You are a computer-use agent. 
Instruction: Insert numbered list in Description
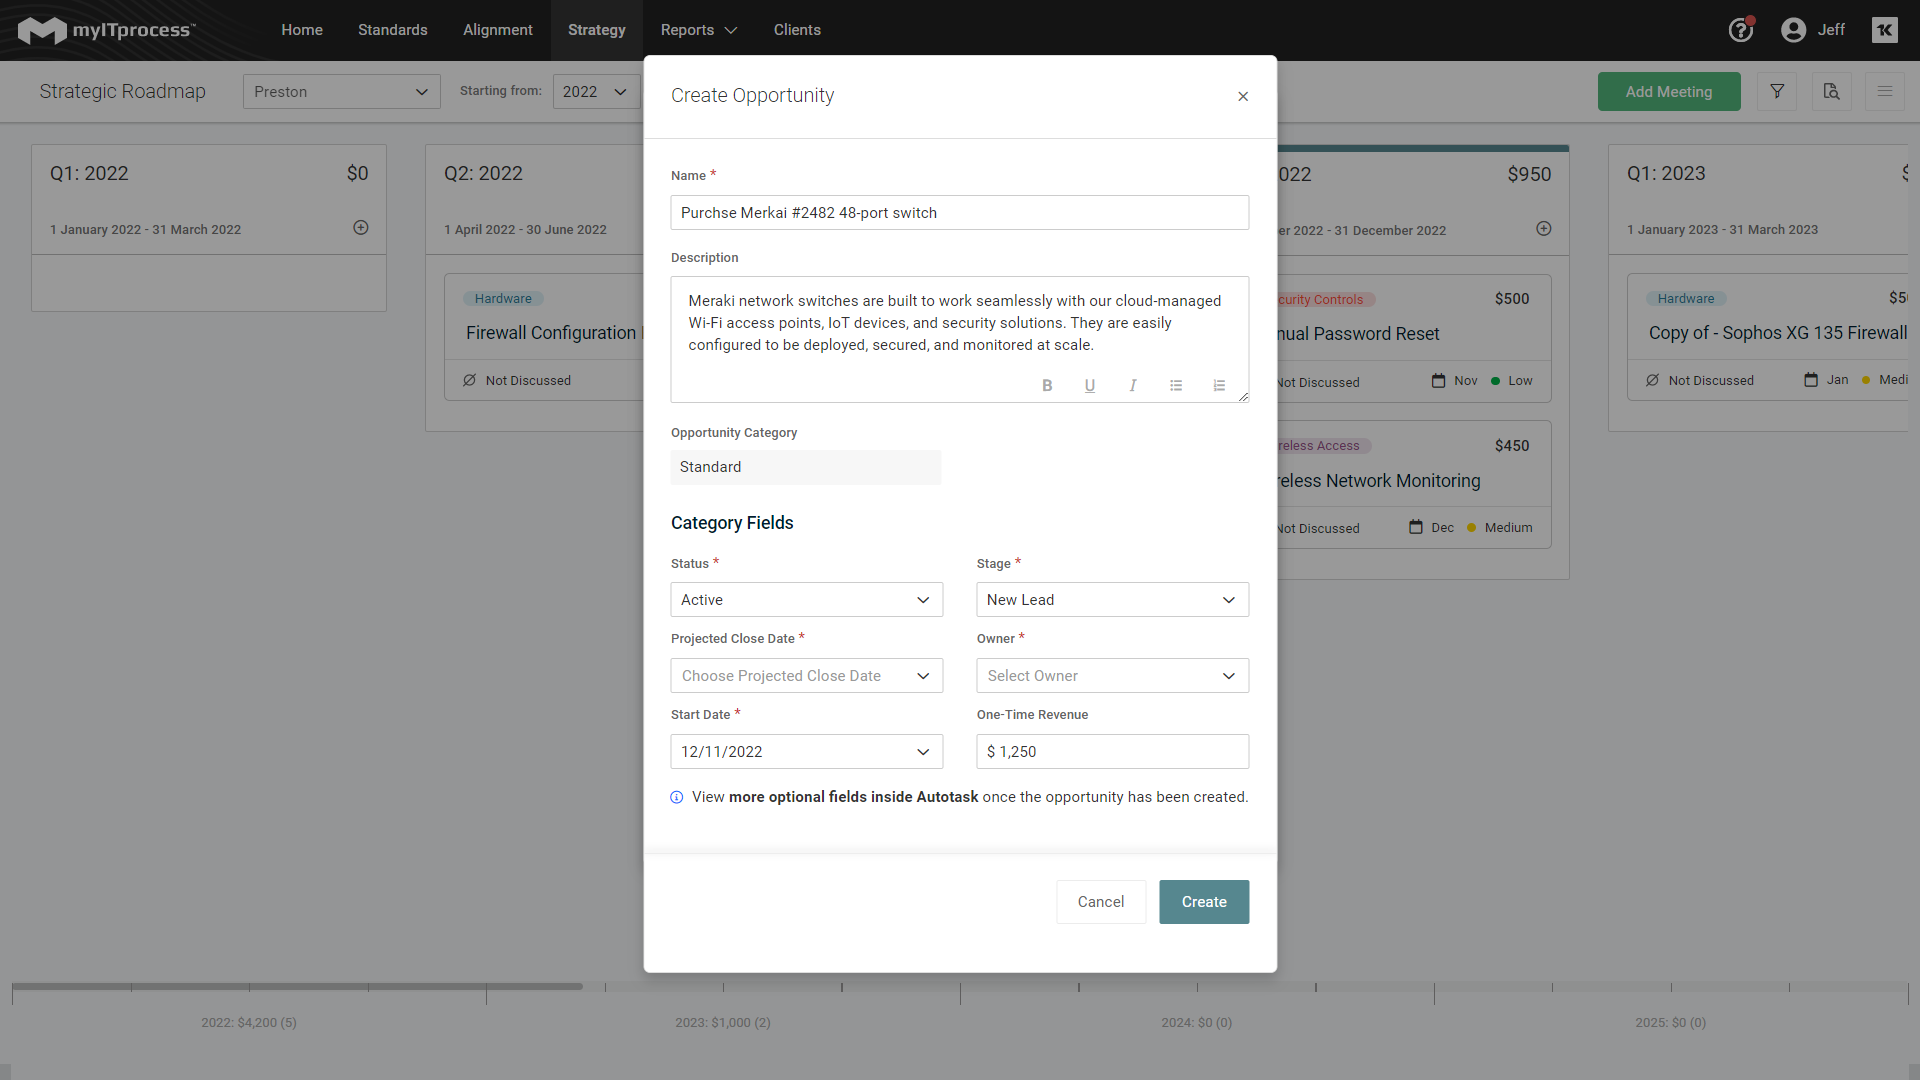pos(1219,385)
